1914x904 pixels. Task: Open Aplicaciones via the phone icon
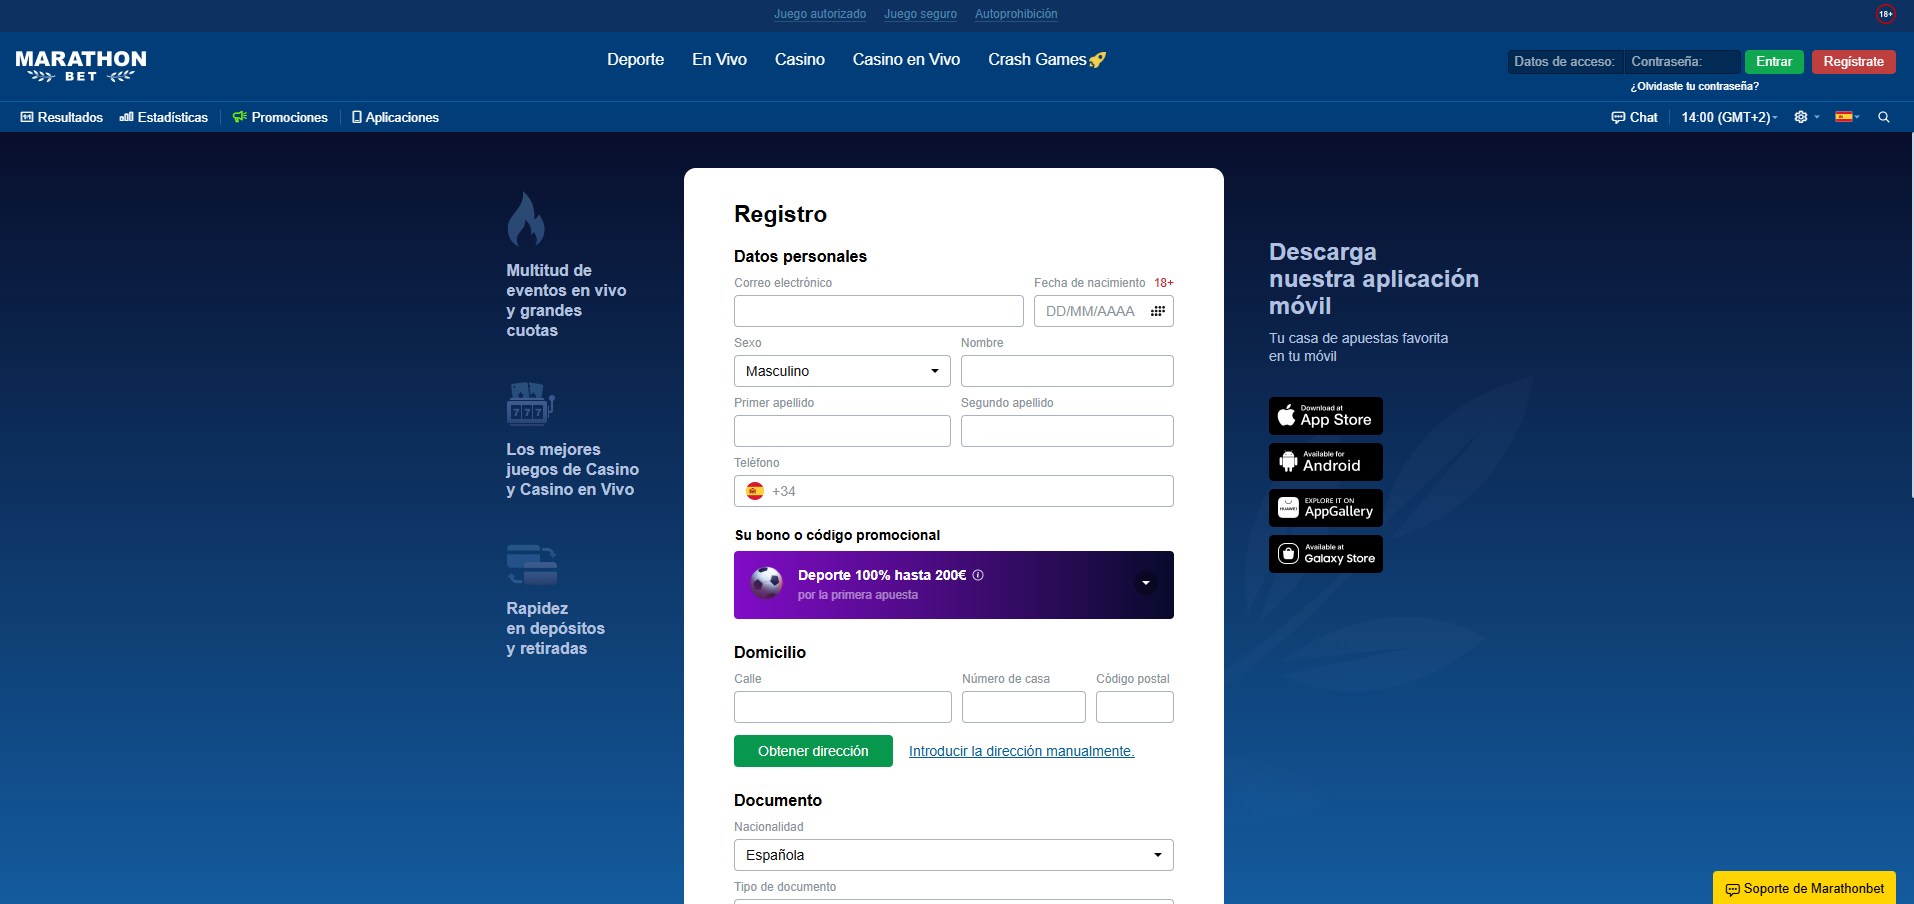pos(357,117)
